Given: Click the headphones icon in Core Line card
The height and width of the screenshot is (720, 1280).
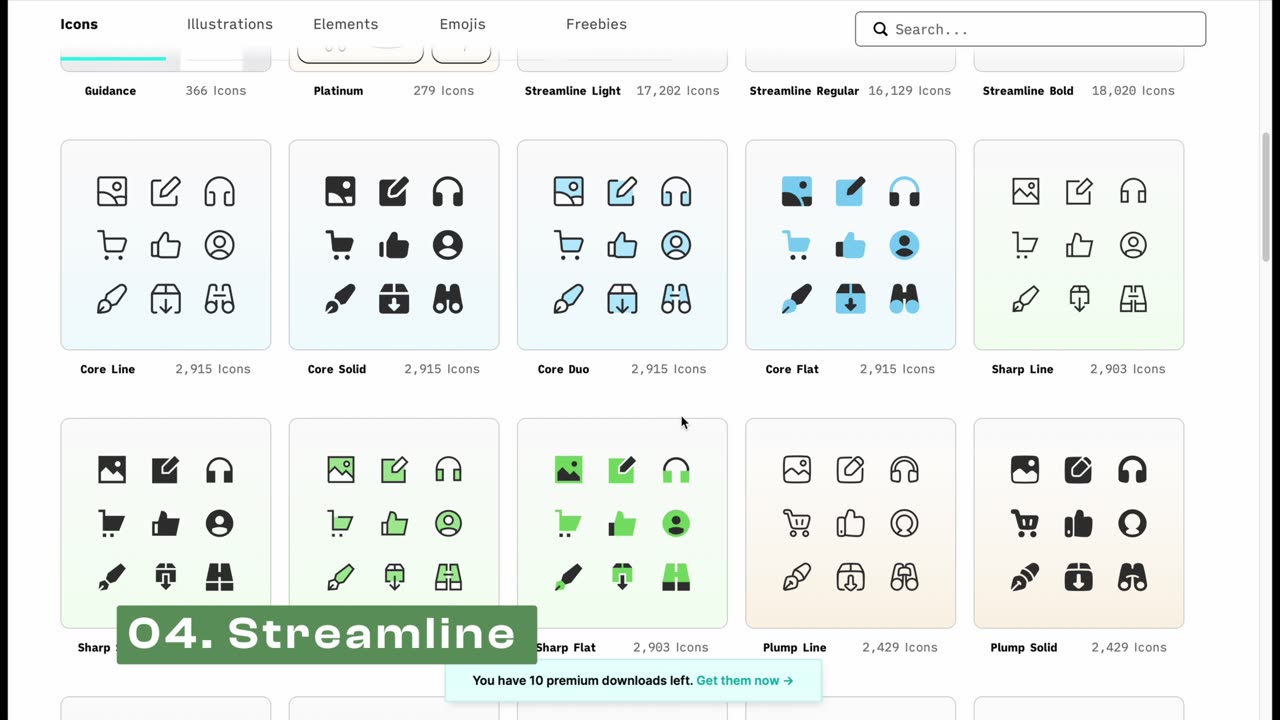Looking at the screenshot, I should pyautogui.click(x=220, y=191).
